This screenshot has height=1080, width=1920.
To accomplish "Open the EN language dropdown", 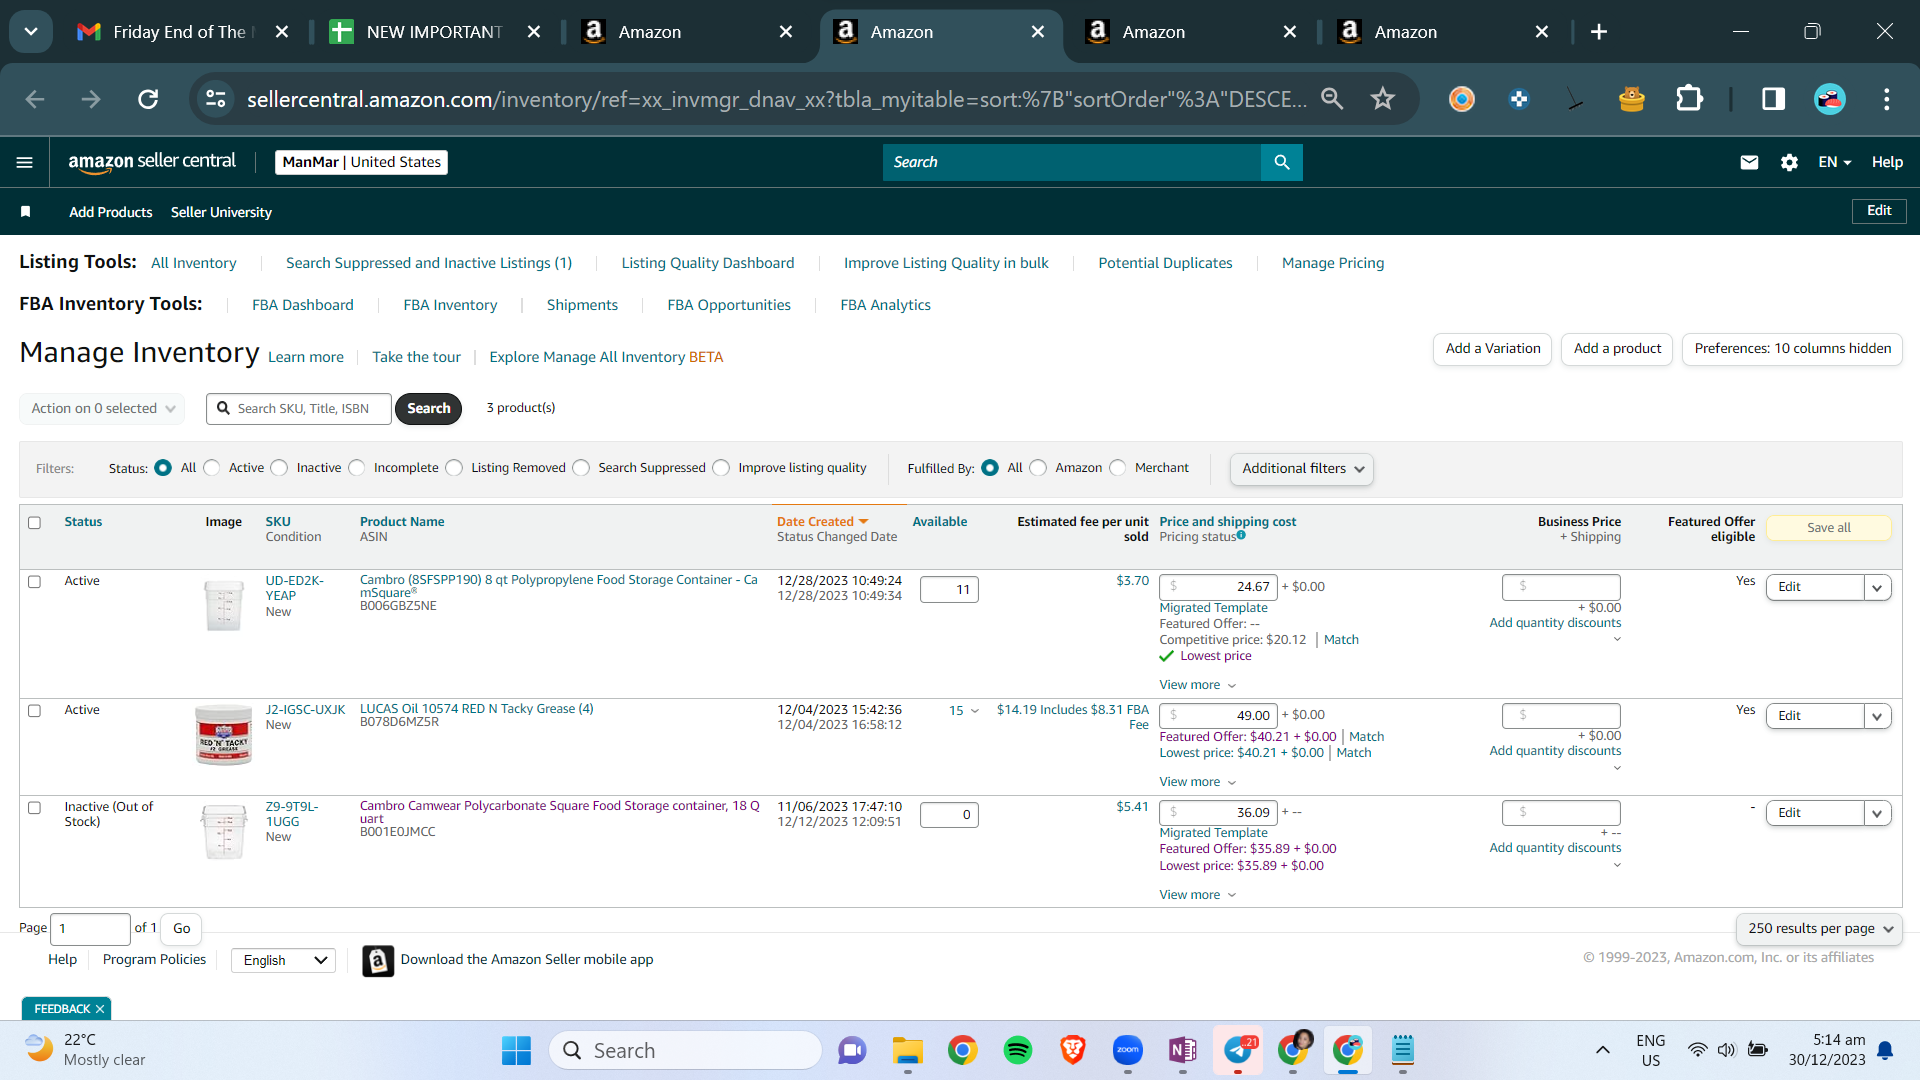I will click(1835, 162).
